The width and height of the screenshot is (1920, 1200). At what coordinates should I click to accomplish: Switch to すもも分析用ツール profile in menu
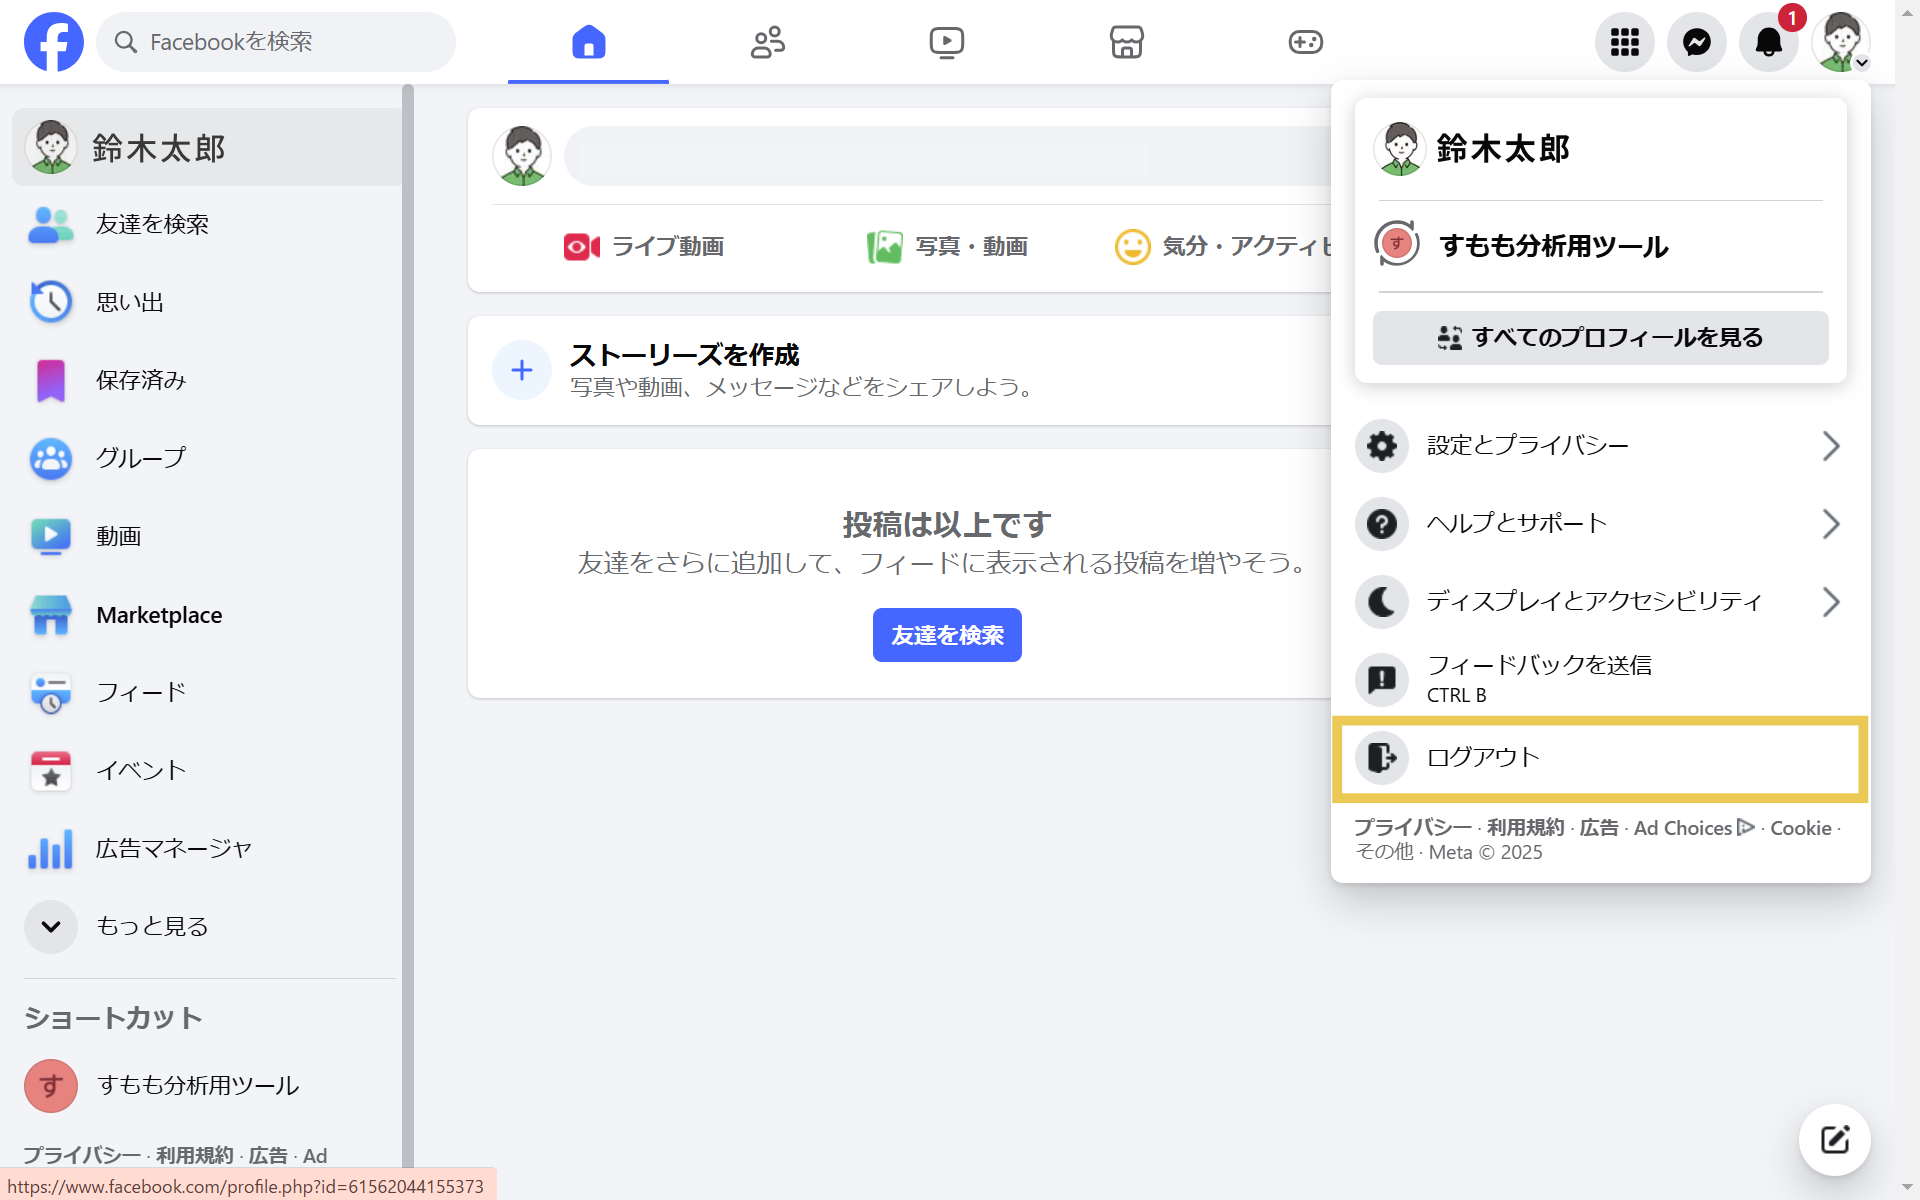[1552, 246]
